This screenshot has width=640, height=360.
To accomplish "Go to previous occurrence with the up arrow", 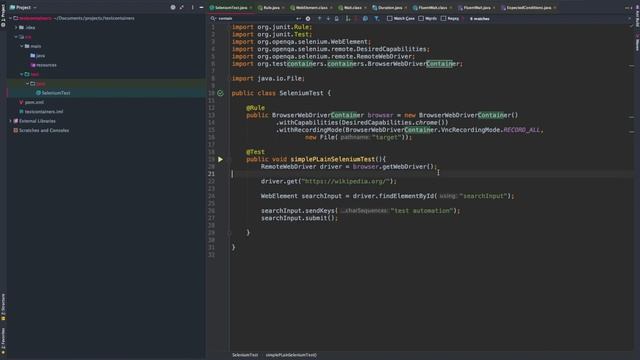I will [x=319, y=18].
